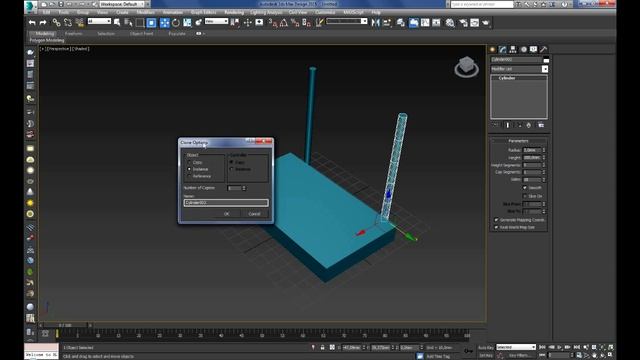The height and width of the screenshot is (360, 640).
Task: Click the Redo arrow in main toolbar
Action: click(x=43, y=22)
